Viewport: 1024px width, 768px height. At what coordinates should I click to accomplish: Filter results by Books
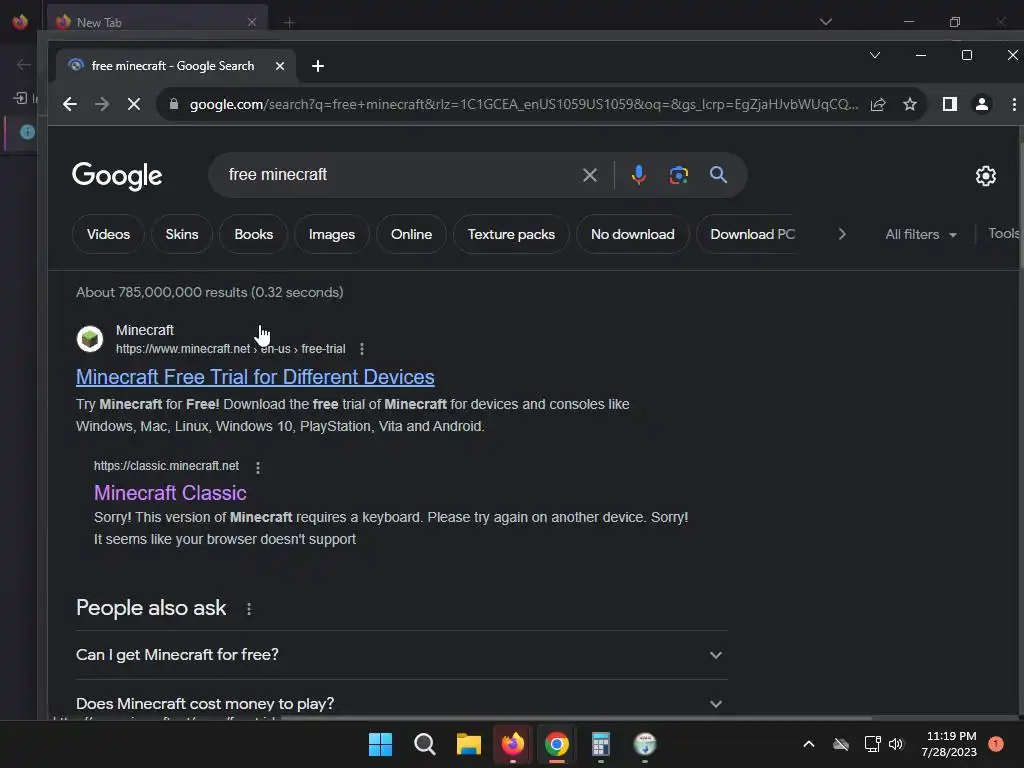click(253, 234)
